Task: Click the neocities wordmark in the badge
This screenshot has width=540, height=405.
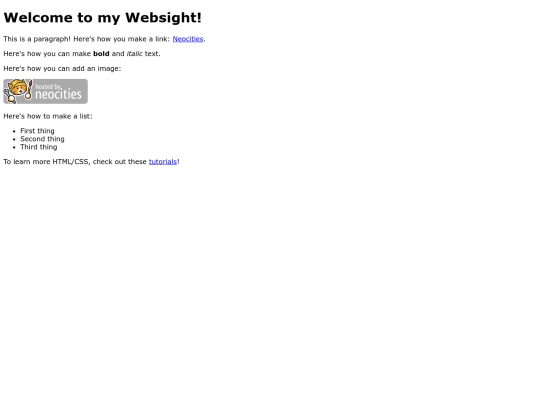Action: click(x=58, y=94)
